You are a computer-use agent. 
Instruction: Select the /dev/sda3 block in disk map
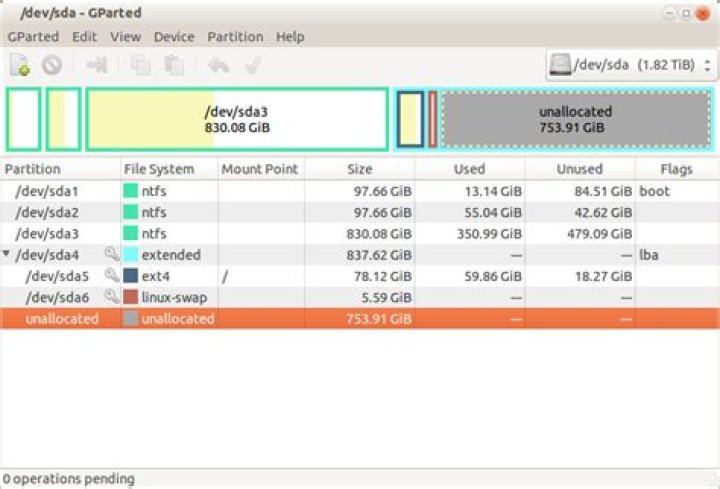pyautogui.click(x=237, y=119)
